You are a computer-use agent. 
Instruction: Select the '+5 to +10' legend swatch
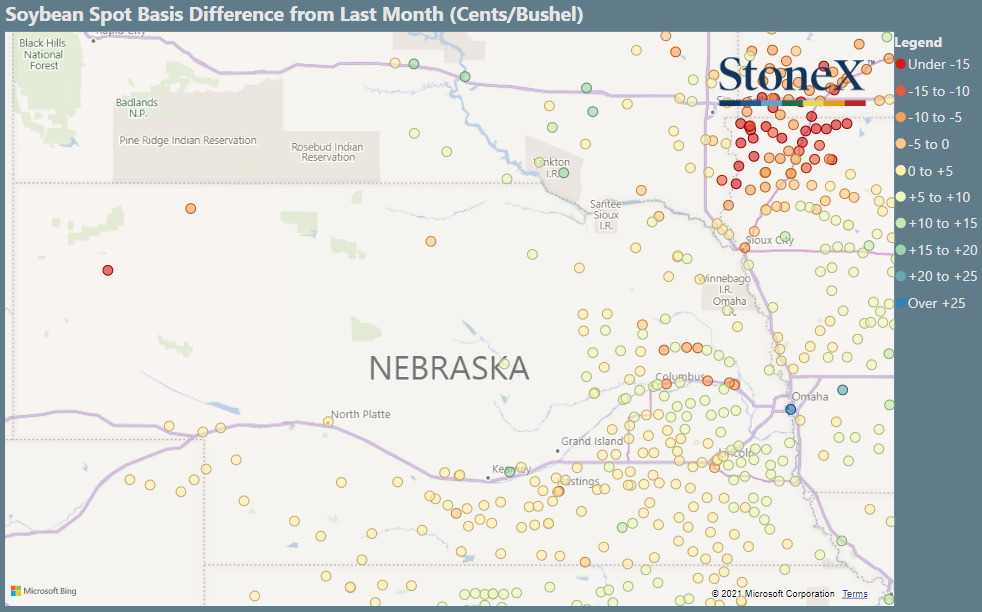point(901,197)
